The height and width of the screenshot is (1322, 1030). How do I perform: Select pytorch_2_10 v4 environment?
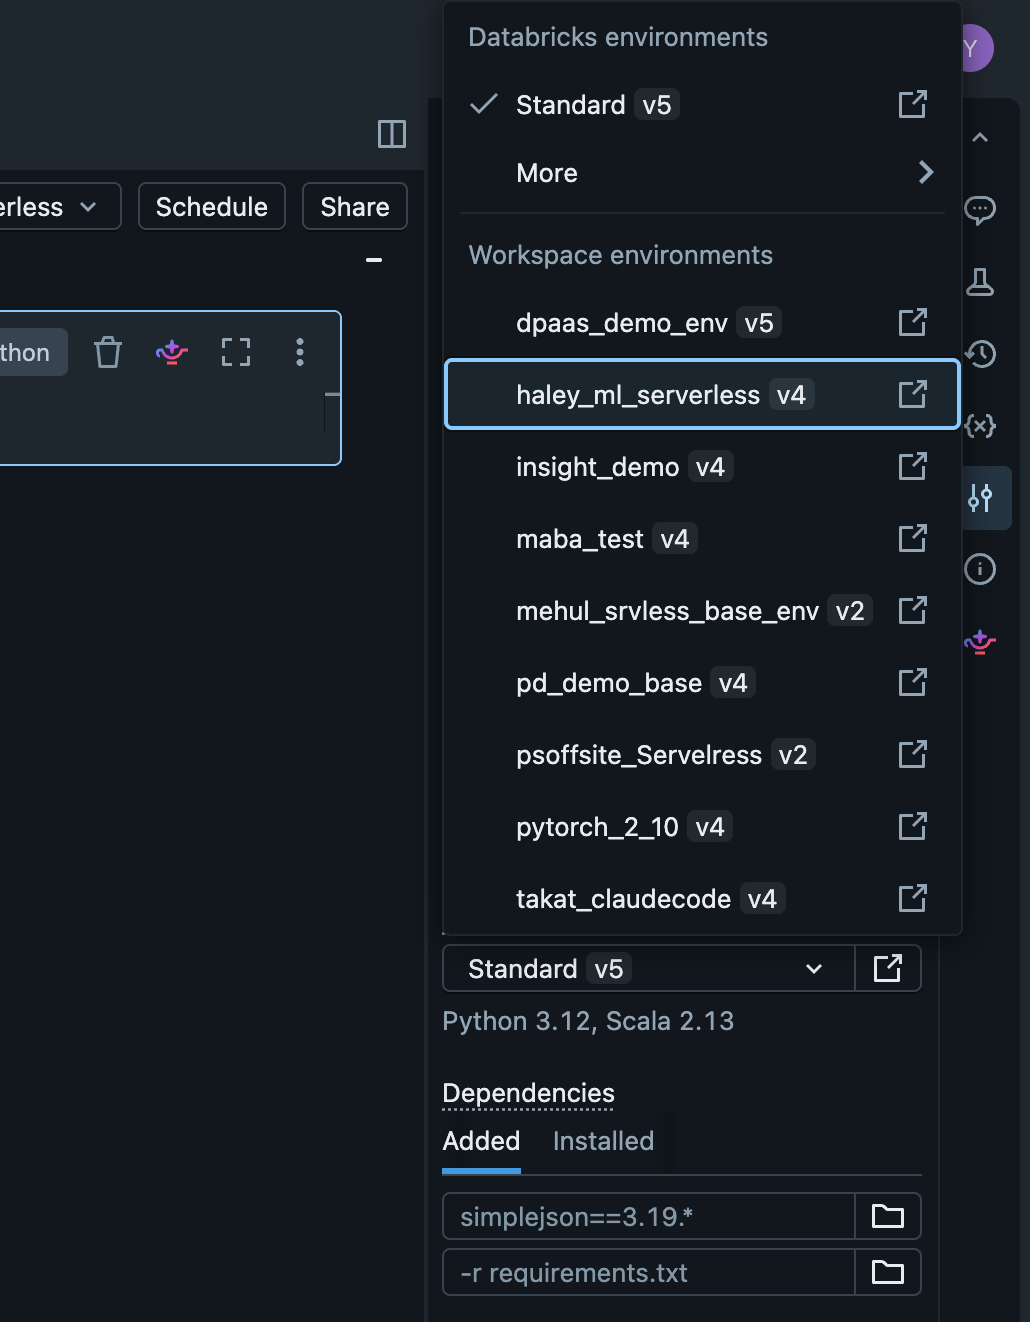[x=702, y=826]
